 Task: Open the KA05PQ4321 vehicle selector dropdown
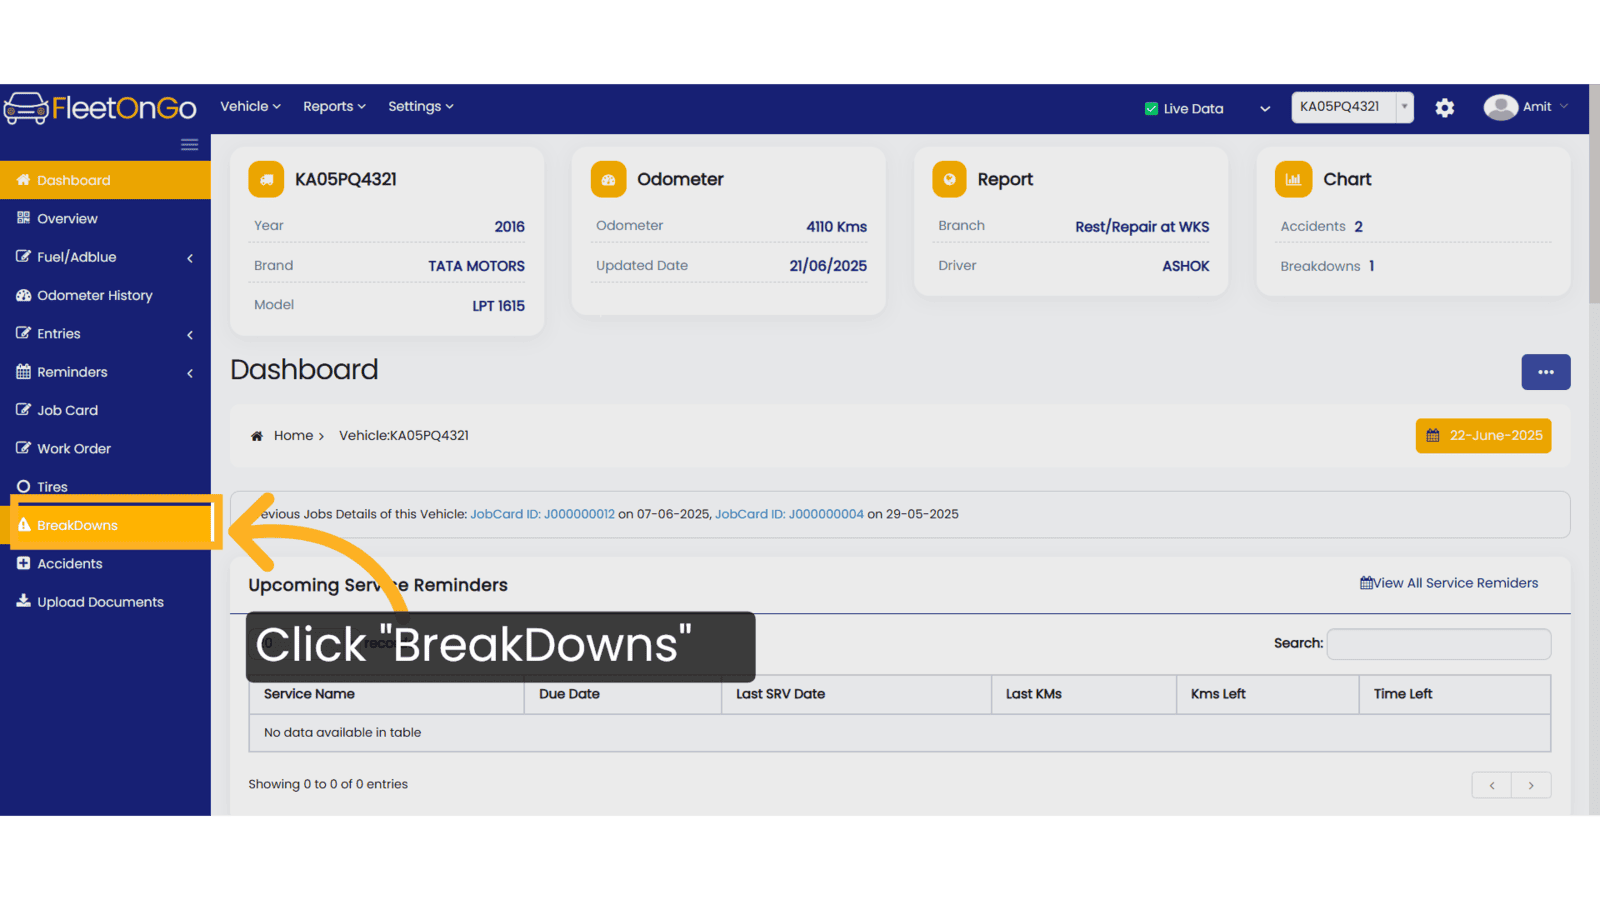(1352, 107)
